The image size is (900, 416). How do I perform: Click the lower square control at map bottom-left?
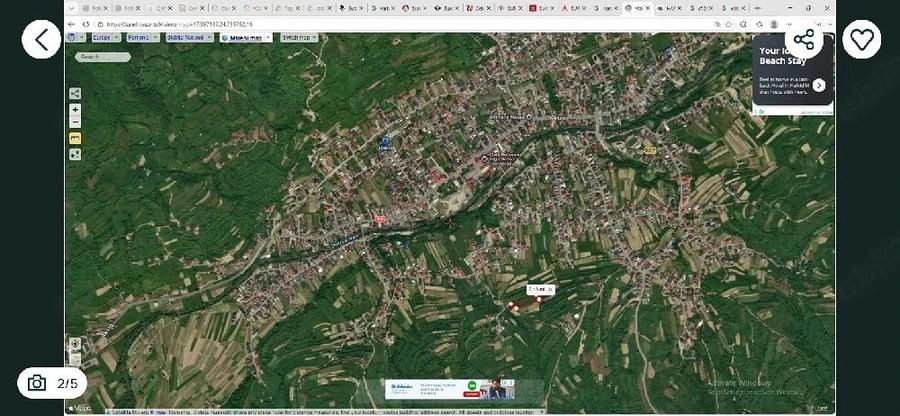pyautogui.click(x=75, y=360)
